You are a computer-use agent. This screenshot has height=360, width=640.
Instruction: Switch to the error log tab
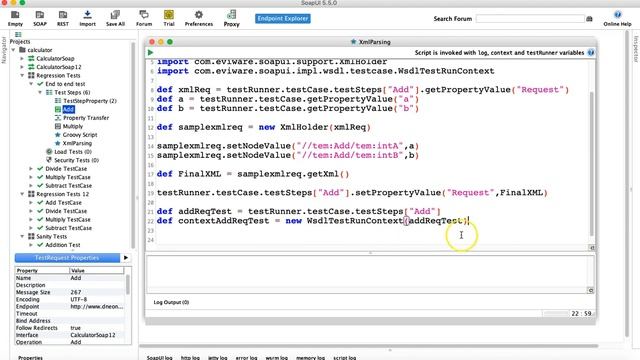[x=247, y=358]
